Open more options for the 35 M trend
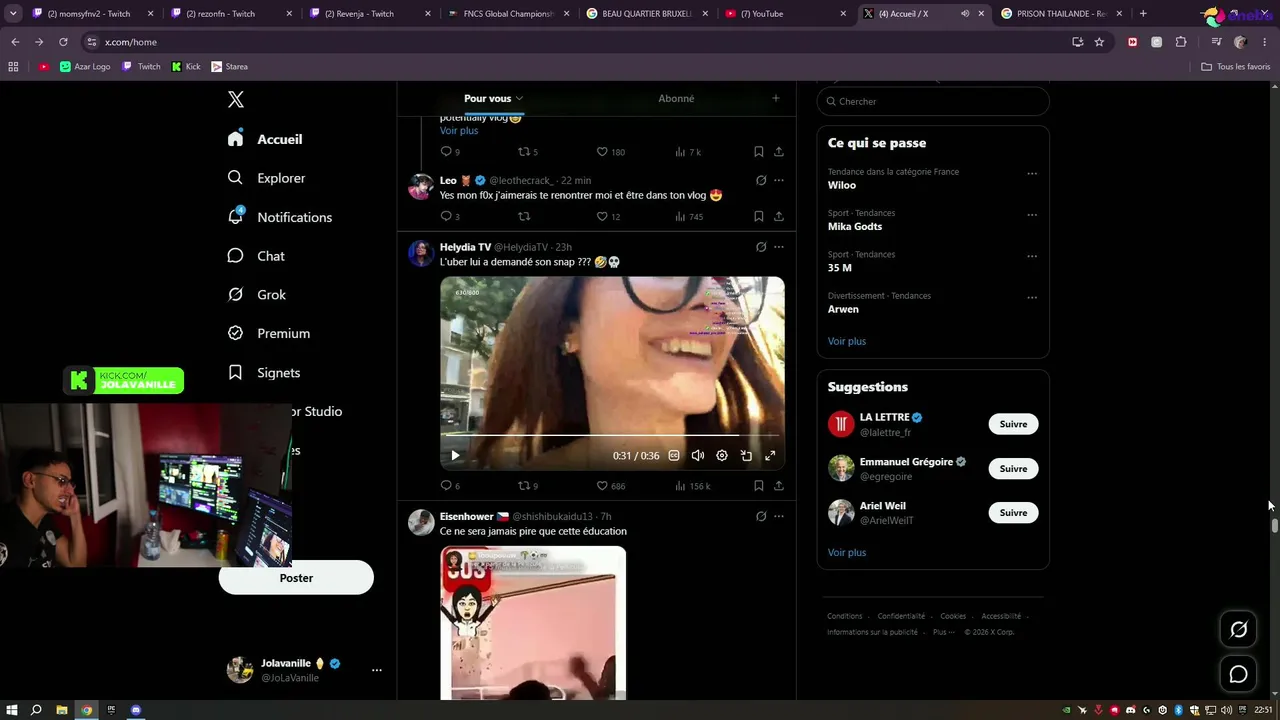This screenshot has height=720, width=1280. click(x=1032, y=256)
